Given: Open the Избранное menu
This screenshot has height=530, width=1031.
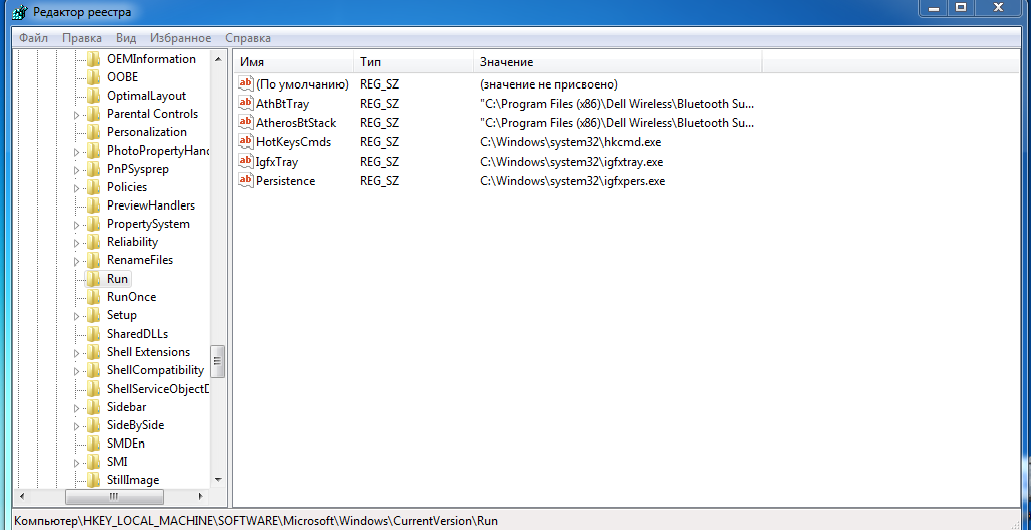Looking at the screenshot, I should [x=180, y=38].
